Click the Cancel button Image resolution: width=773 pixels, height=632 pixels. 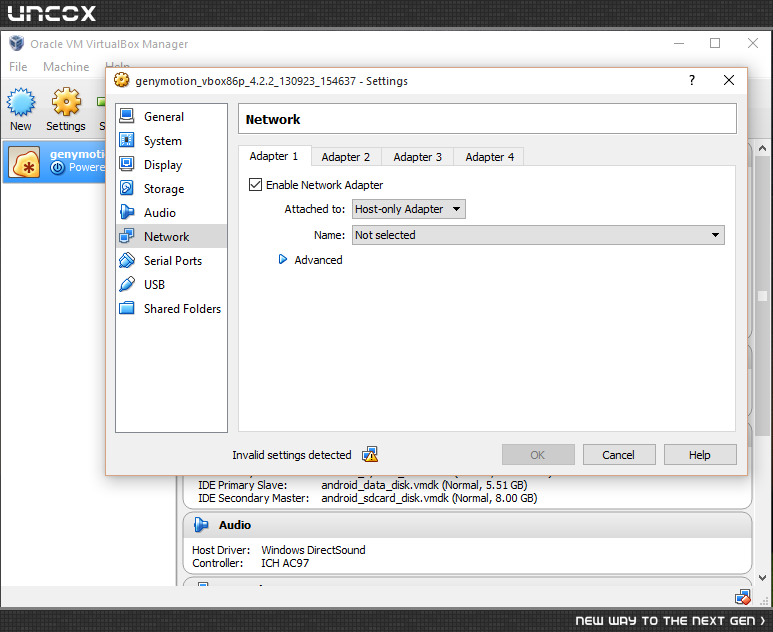tap(619, 455)
